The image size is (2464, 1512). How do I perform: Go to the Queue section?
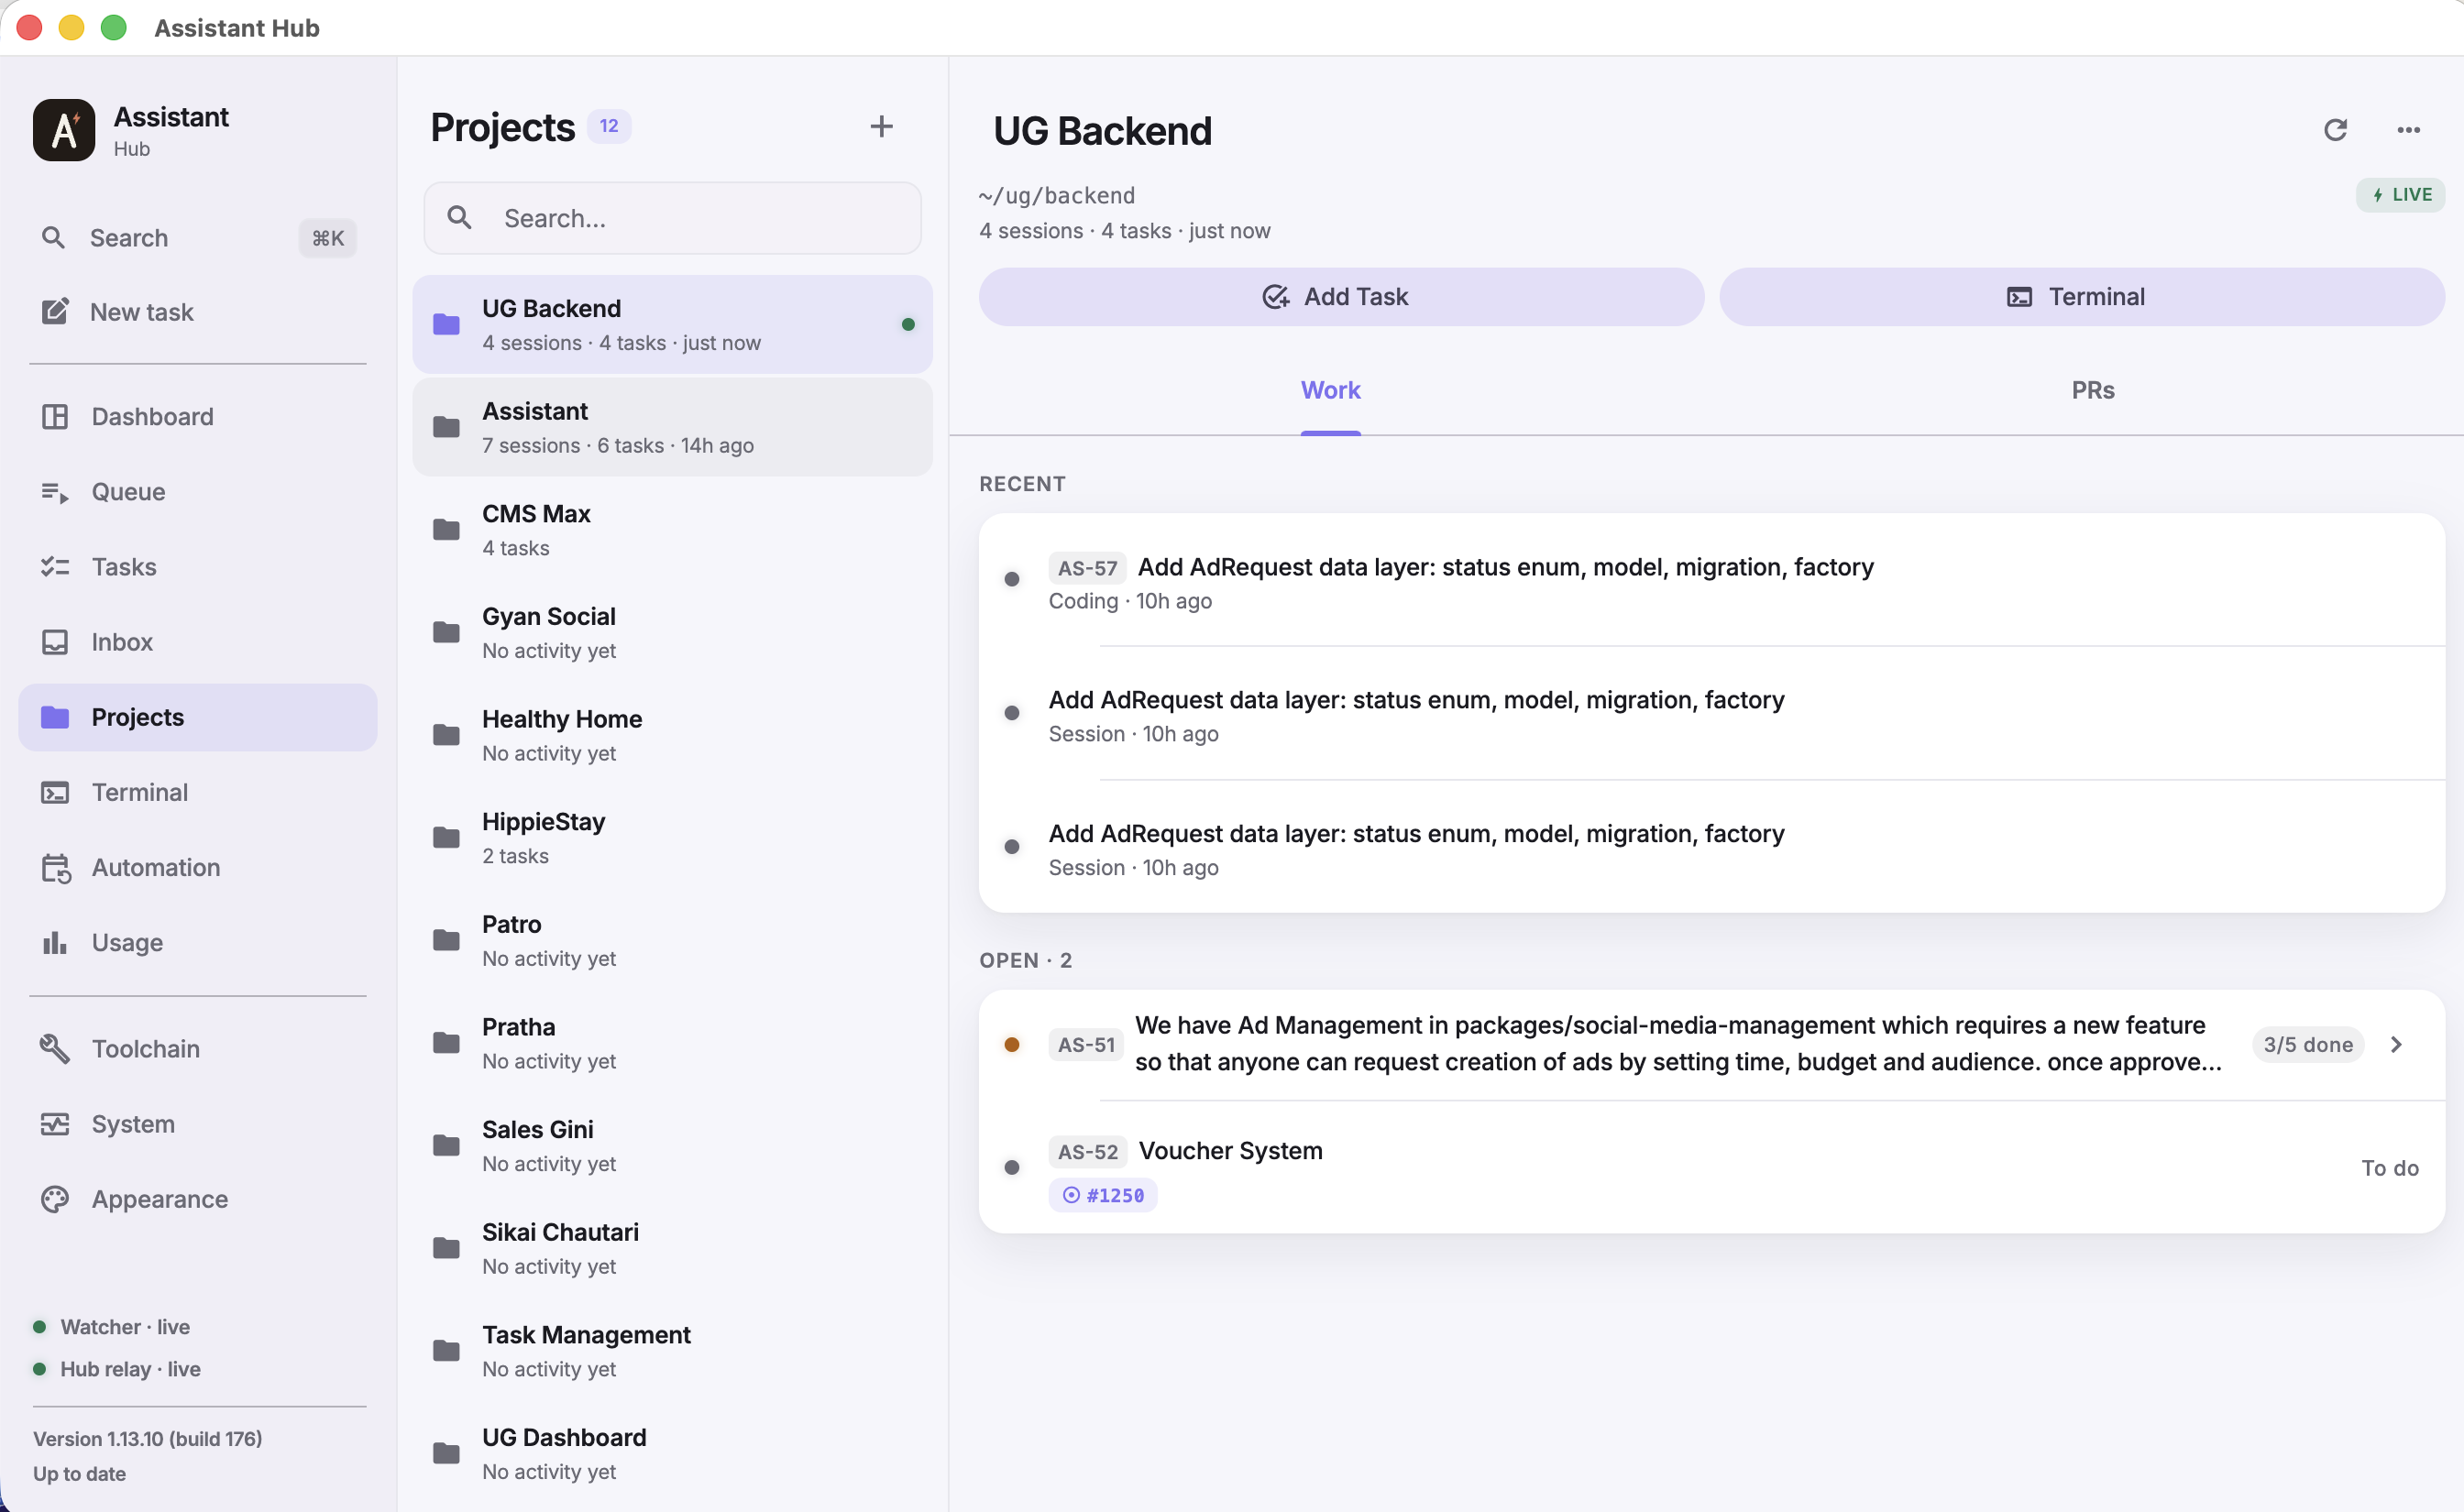(197, 491)
